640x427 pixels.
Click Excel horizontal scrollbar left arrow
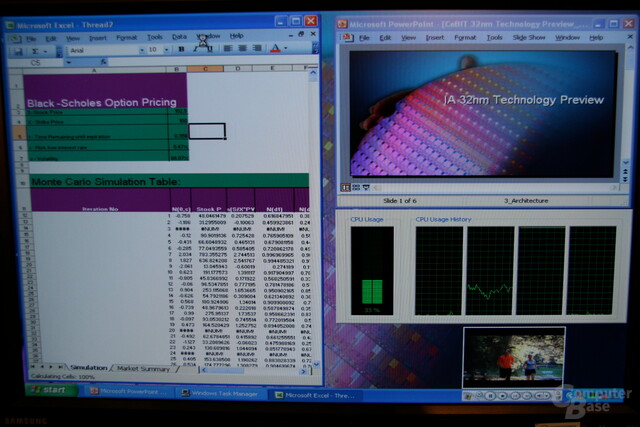pos(204,370)
